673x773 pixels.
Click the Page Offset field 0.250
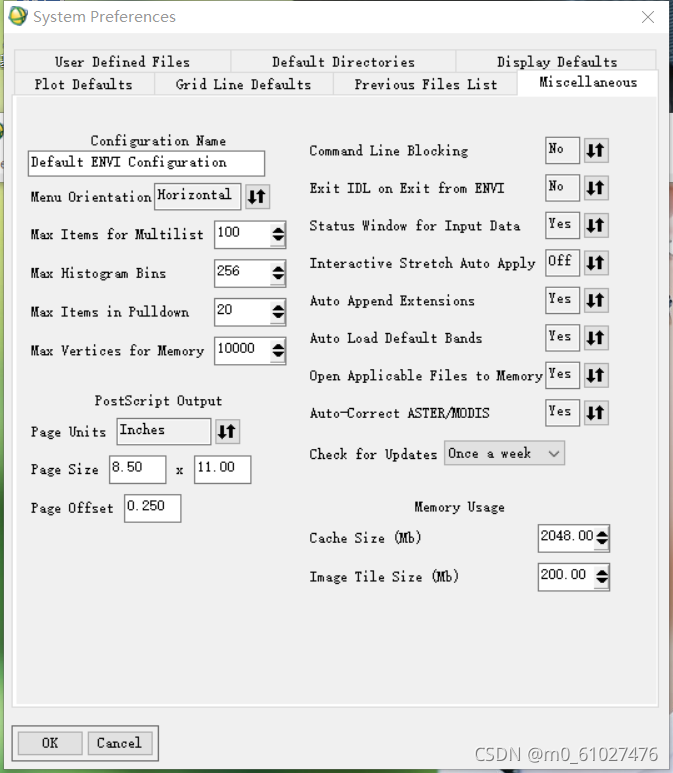[x=152, y=508]
